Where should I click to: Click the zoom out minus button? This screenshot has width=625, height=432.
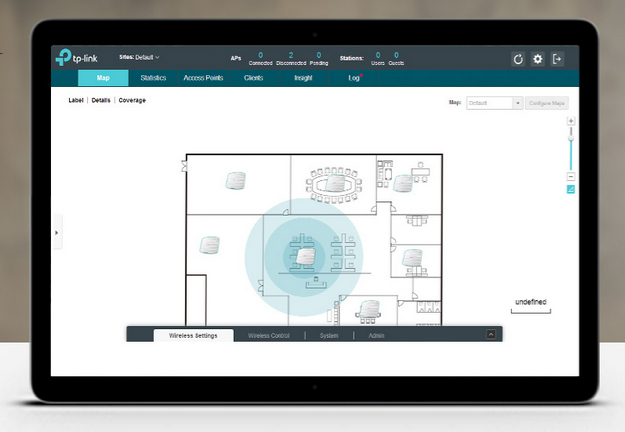pyautogui.click(x=571, y=176)
